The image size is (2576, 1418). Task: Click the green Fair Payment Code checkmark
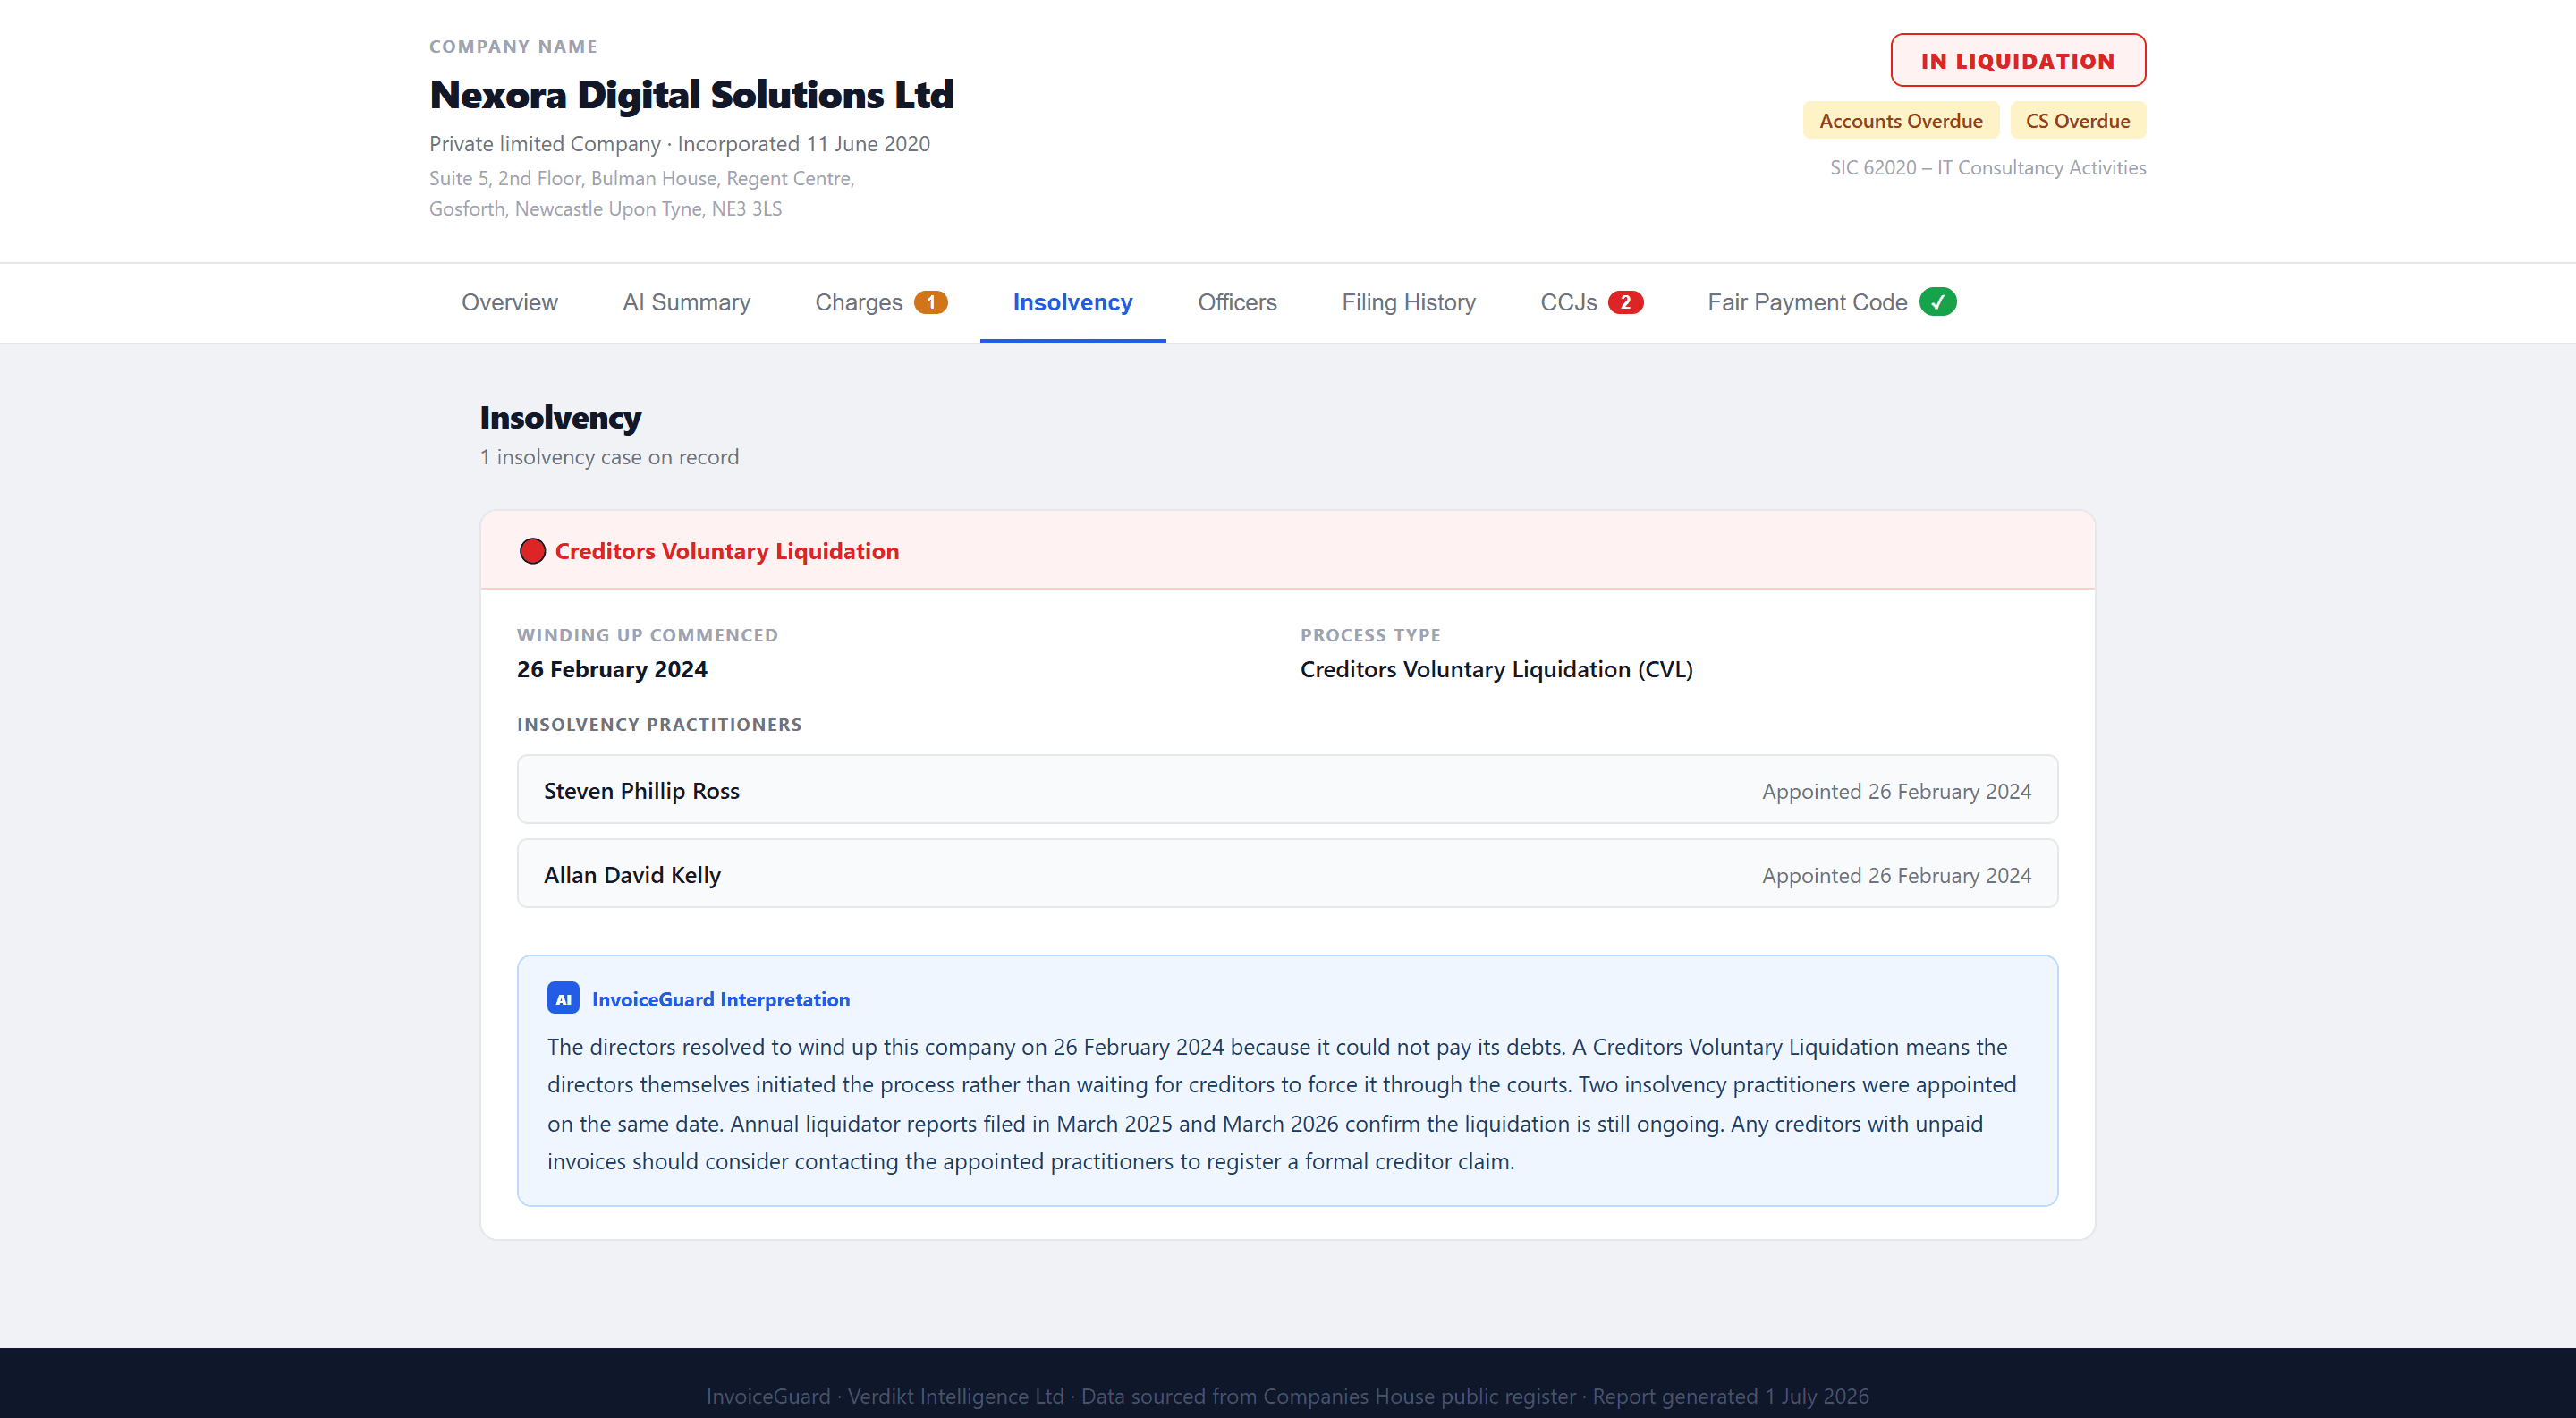tap(1937, 301)
